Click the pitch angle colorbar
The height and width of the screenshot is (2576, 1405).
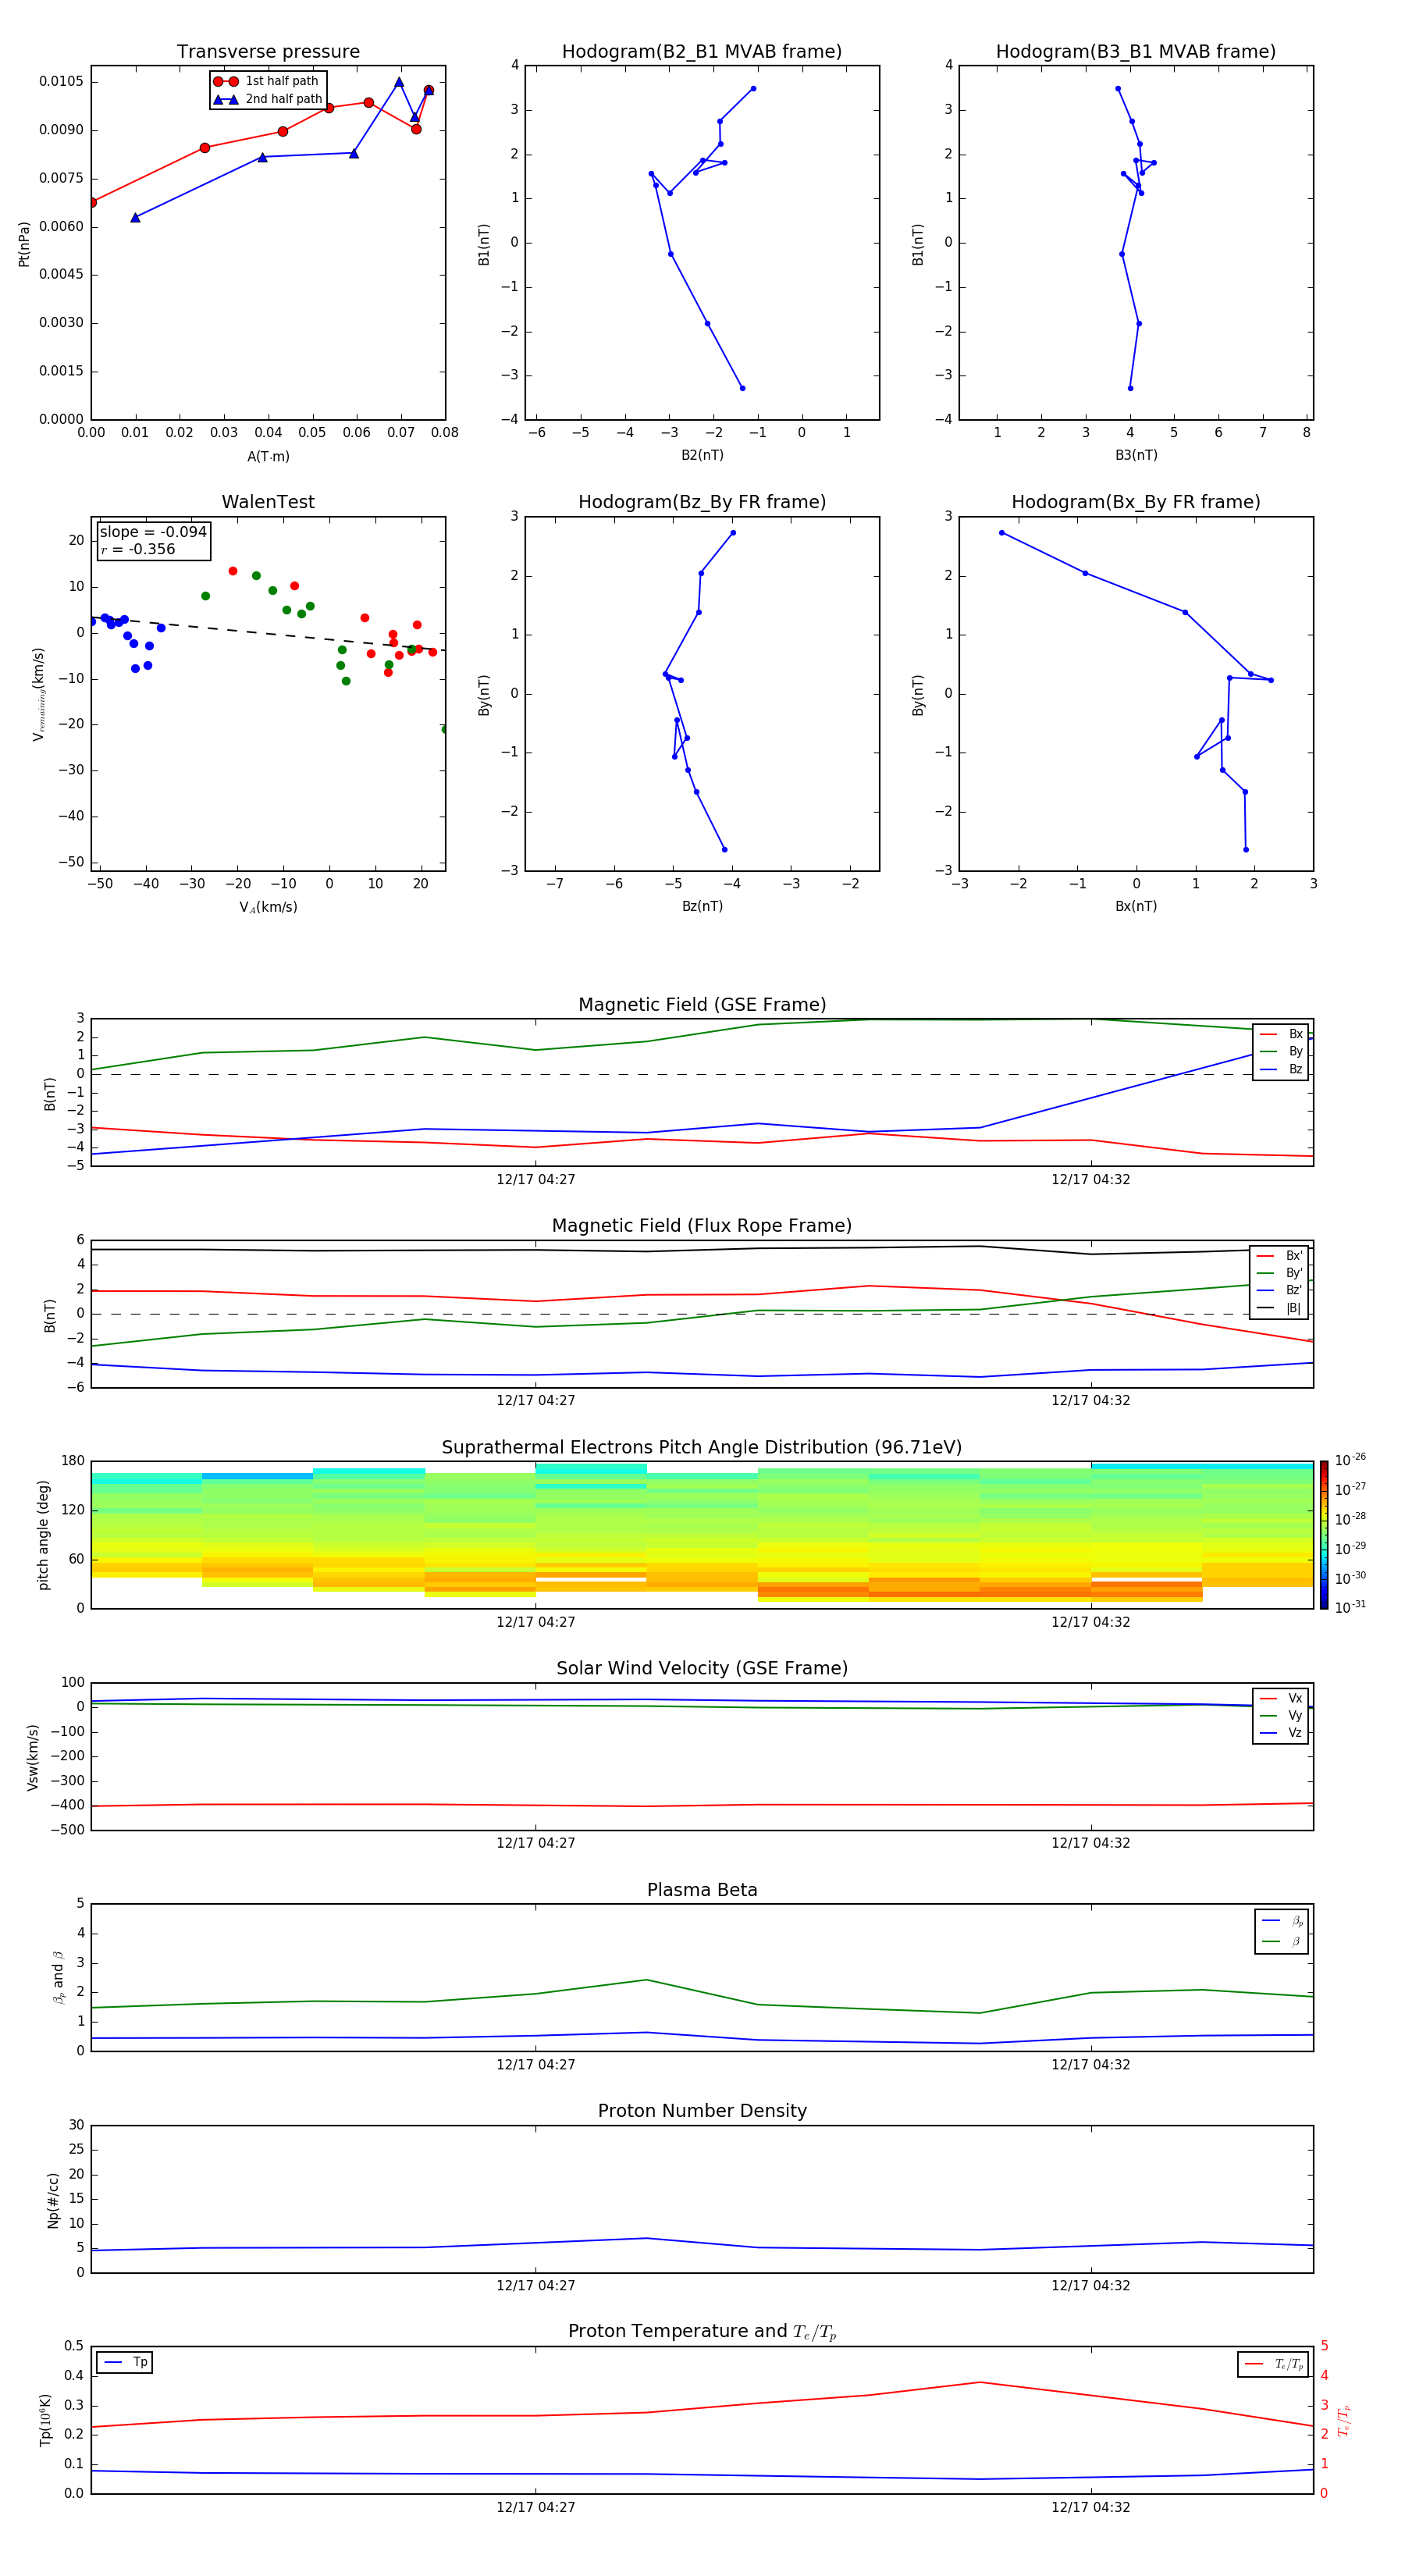tap(1324, 1535)
